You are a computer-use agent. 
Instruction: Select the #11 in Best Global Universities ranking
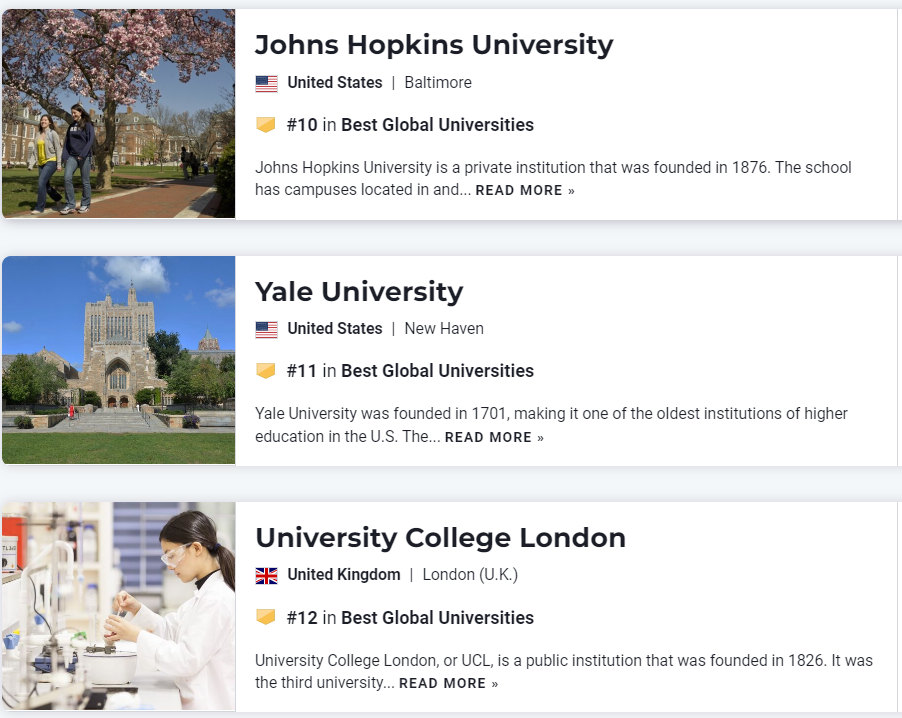click(410, 371)
